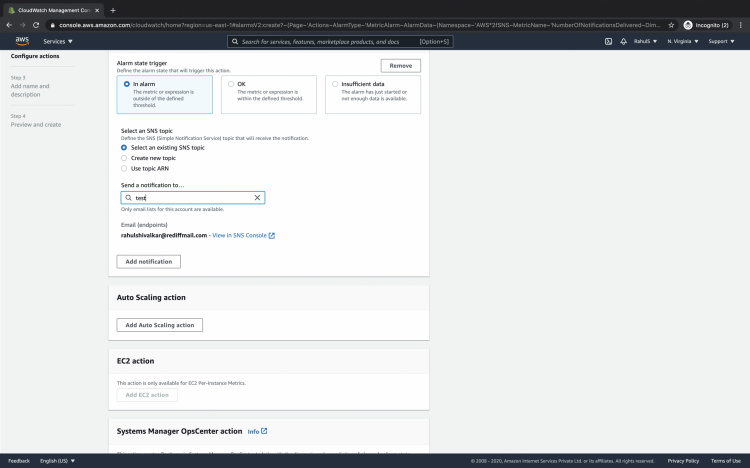Image resolution: width=750 pixels, height=468 pixels.
Task: Open the View in SNS Console link
Action: pyautogui.click(x=243, y=235)
